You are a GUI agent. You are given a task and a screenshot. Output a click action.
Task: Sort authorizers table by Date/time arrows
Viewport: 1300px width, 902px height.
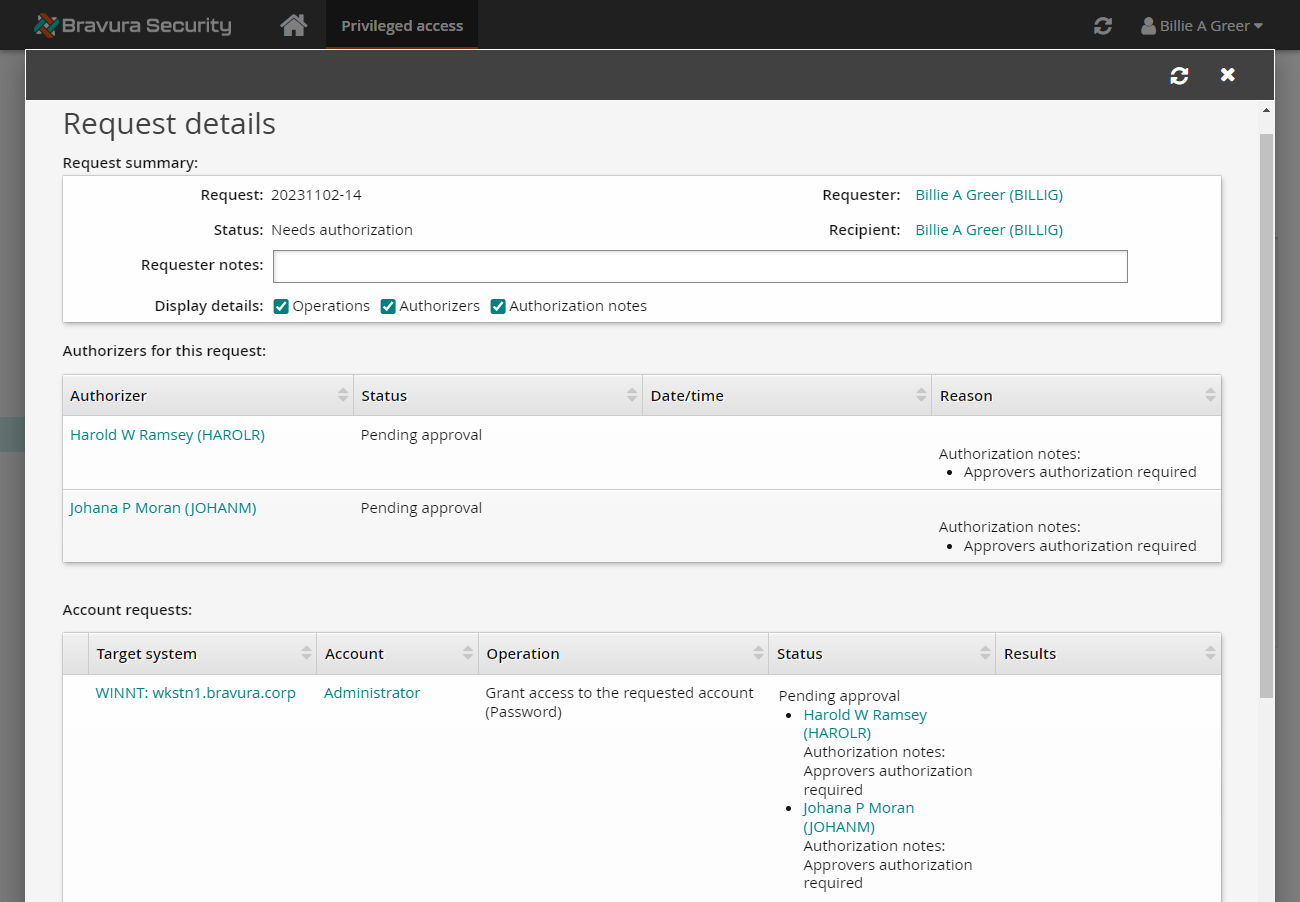[921, 396]
